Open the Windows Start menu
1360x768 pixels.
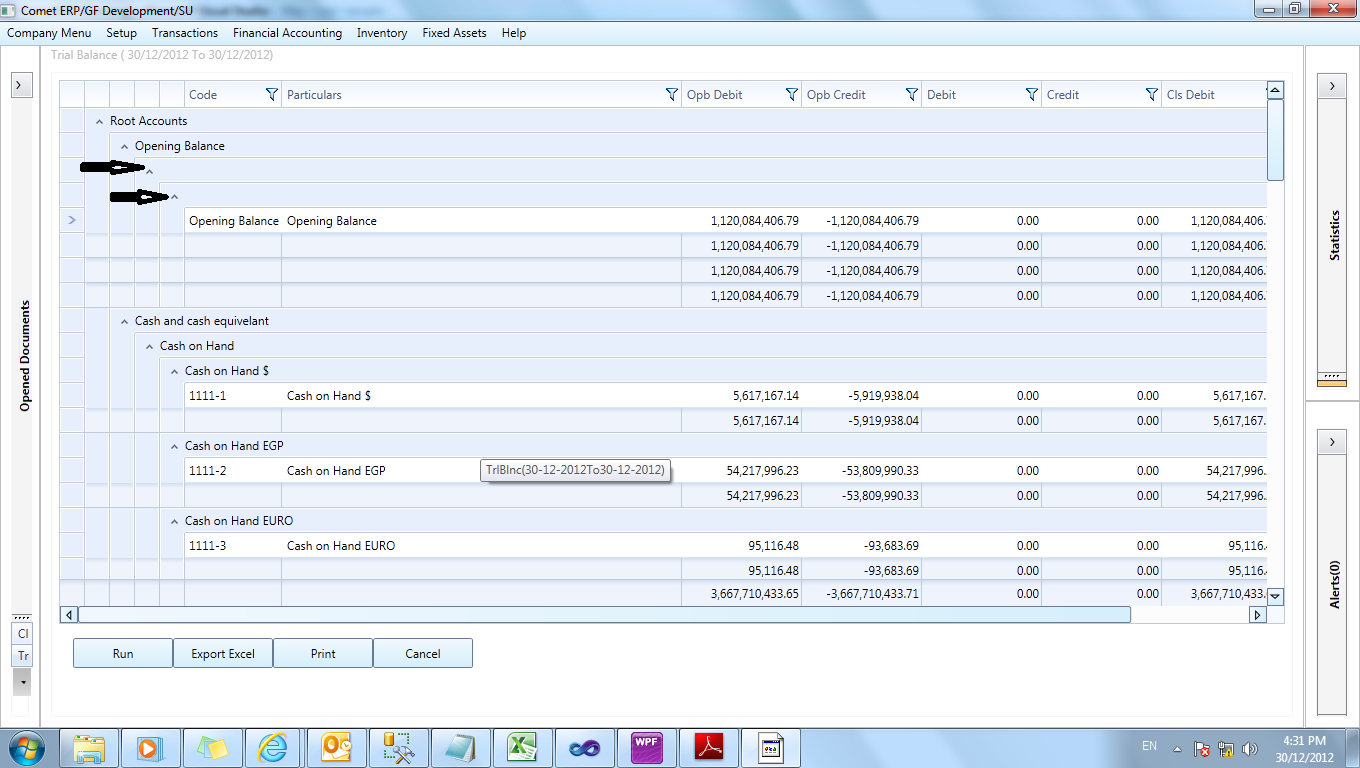24,747
